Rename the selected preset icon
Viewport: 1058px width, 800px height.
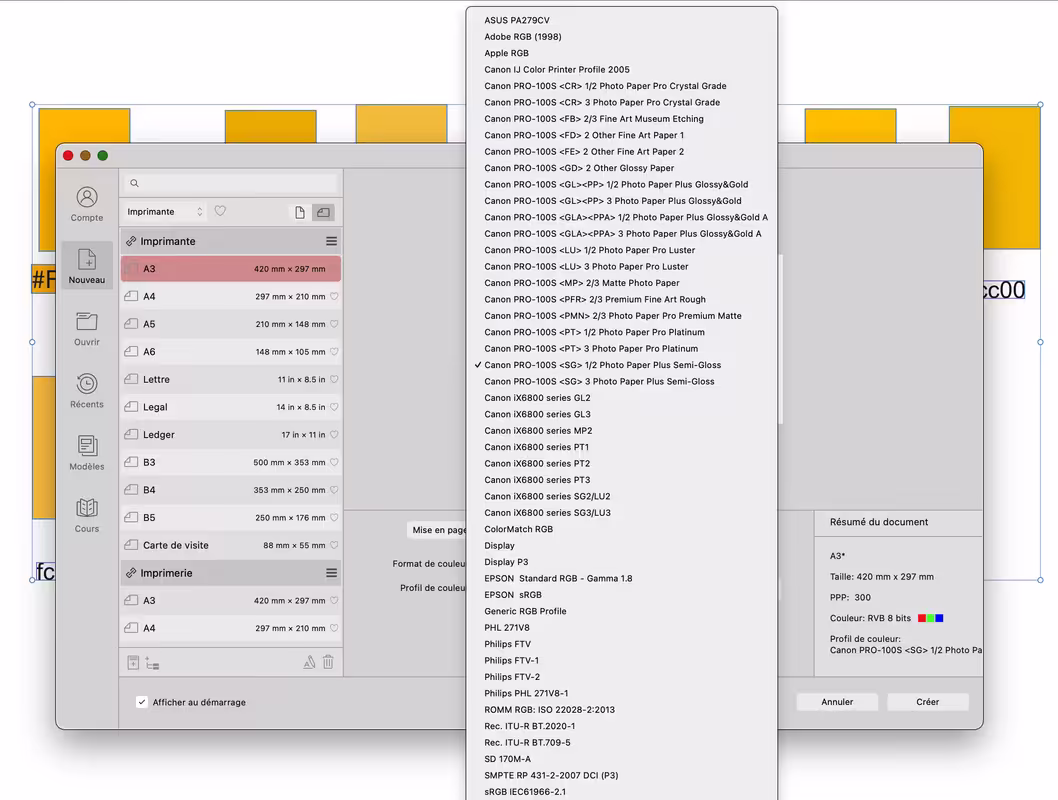(309, 662)
